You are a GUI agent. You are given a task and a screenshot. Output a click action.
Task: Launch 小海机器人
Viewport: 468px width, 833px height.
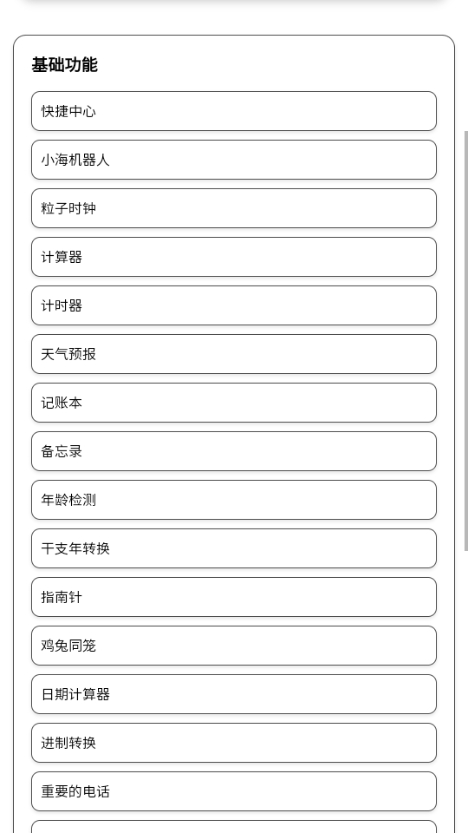pos(234,160)
